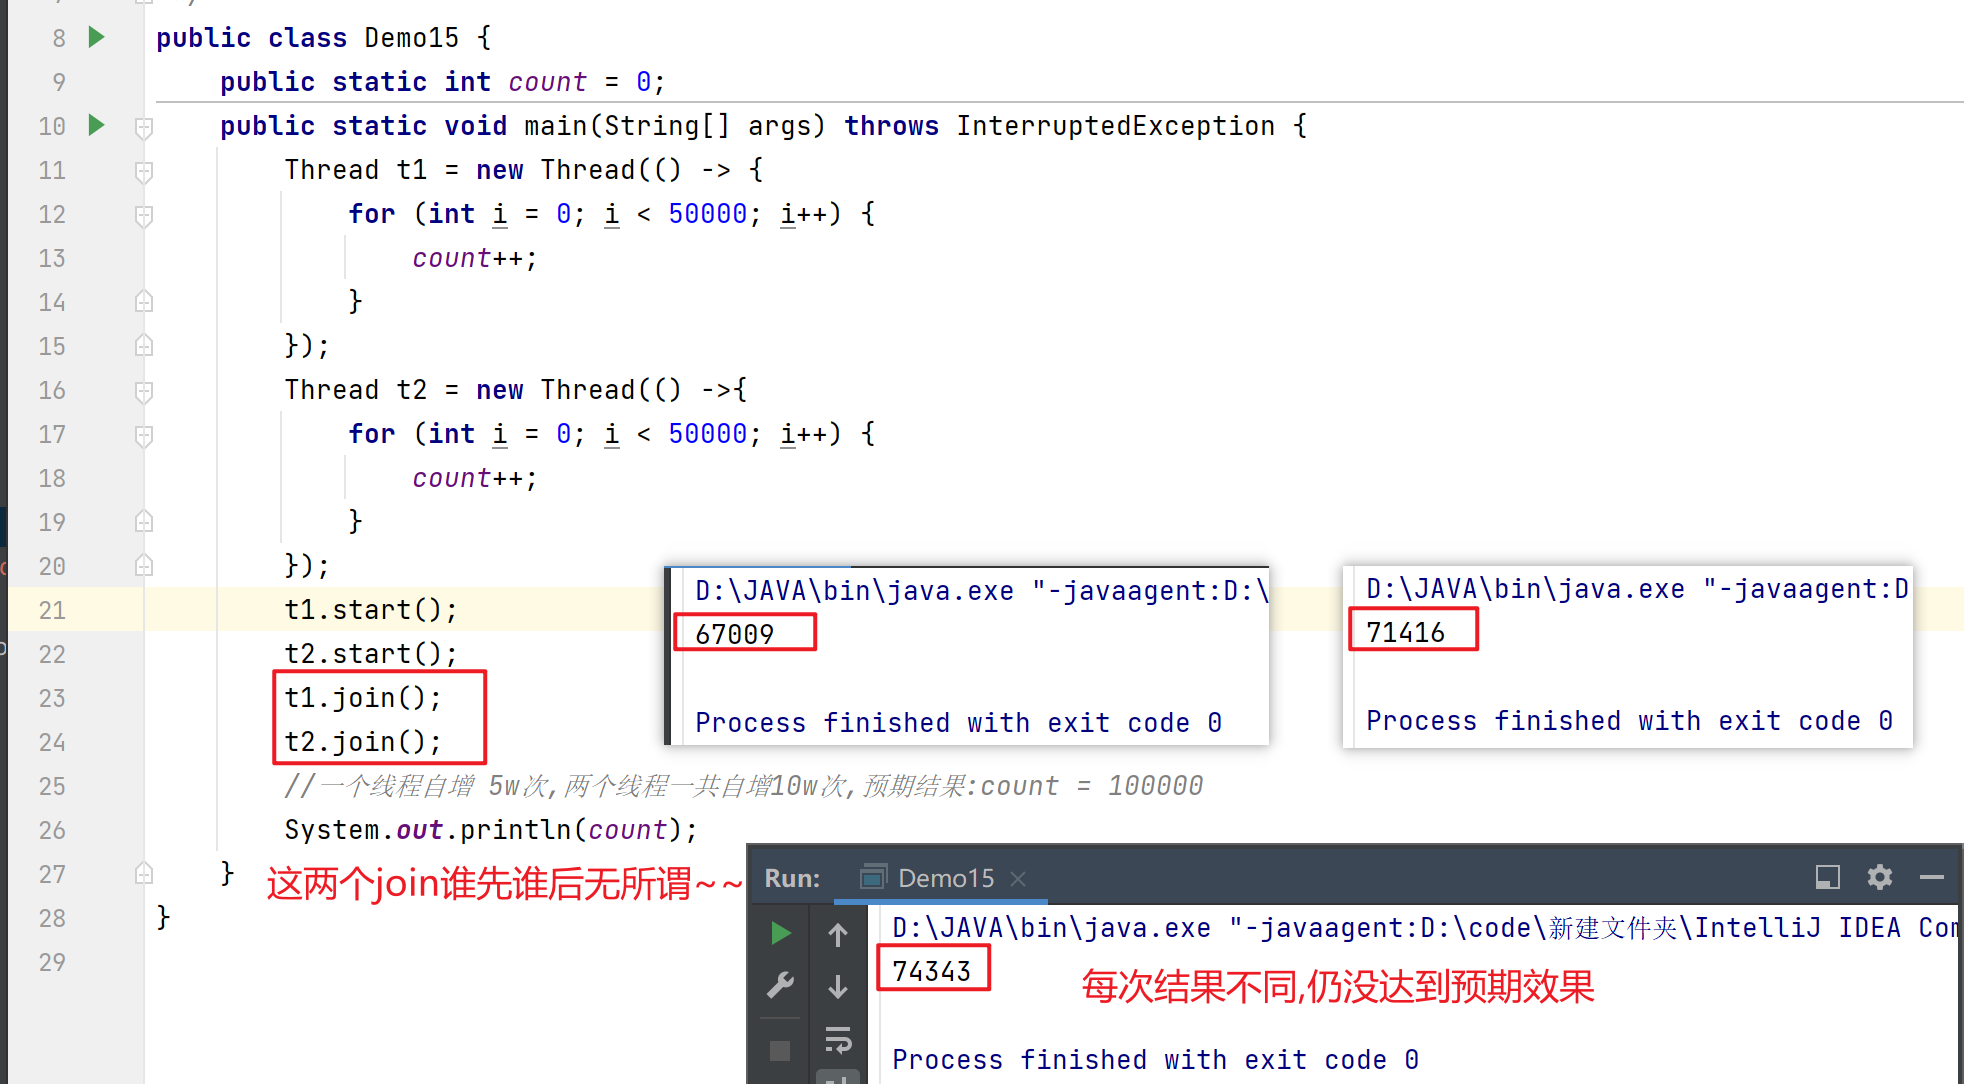
Task: Collapse t1 lambda fold marker at line 11
Action: tap(144, 171)
